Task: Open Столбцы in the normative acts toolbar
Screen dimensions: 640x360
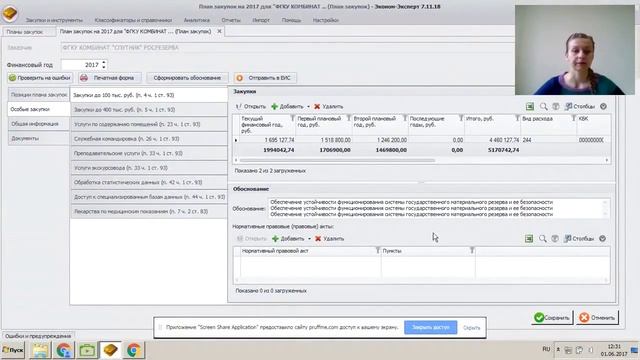Action: 579,239
